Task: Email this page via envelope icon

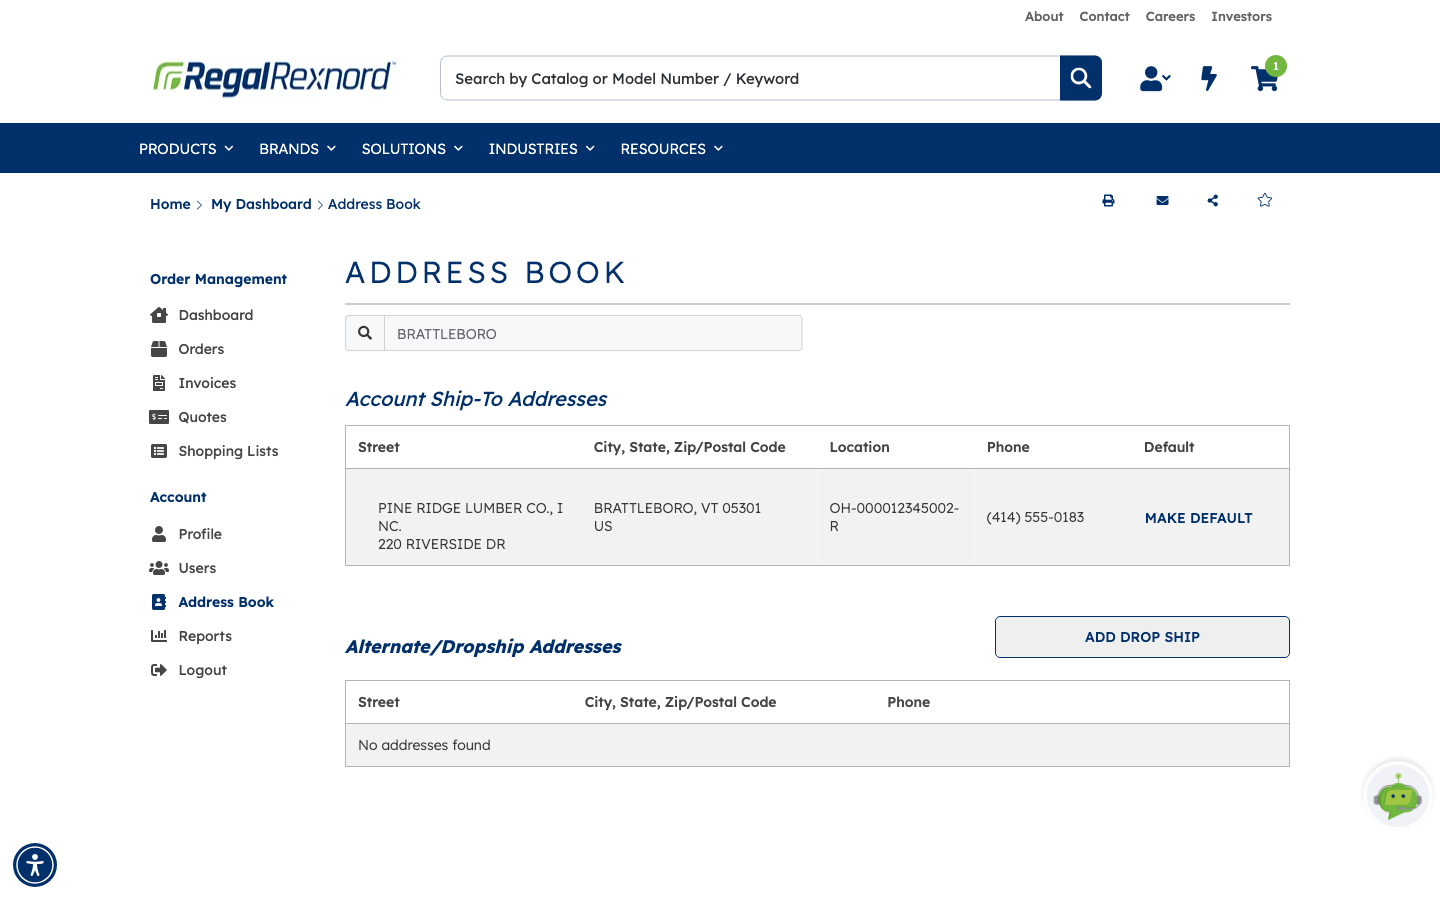Action: click(x=1162, y=201)
